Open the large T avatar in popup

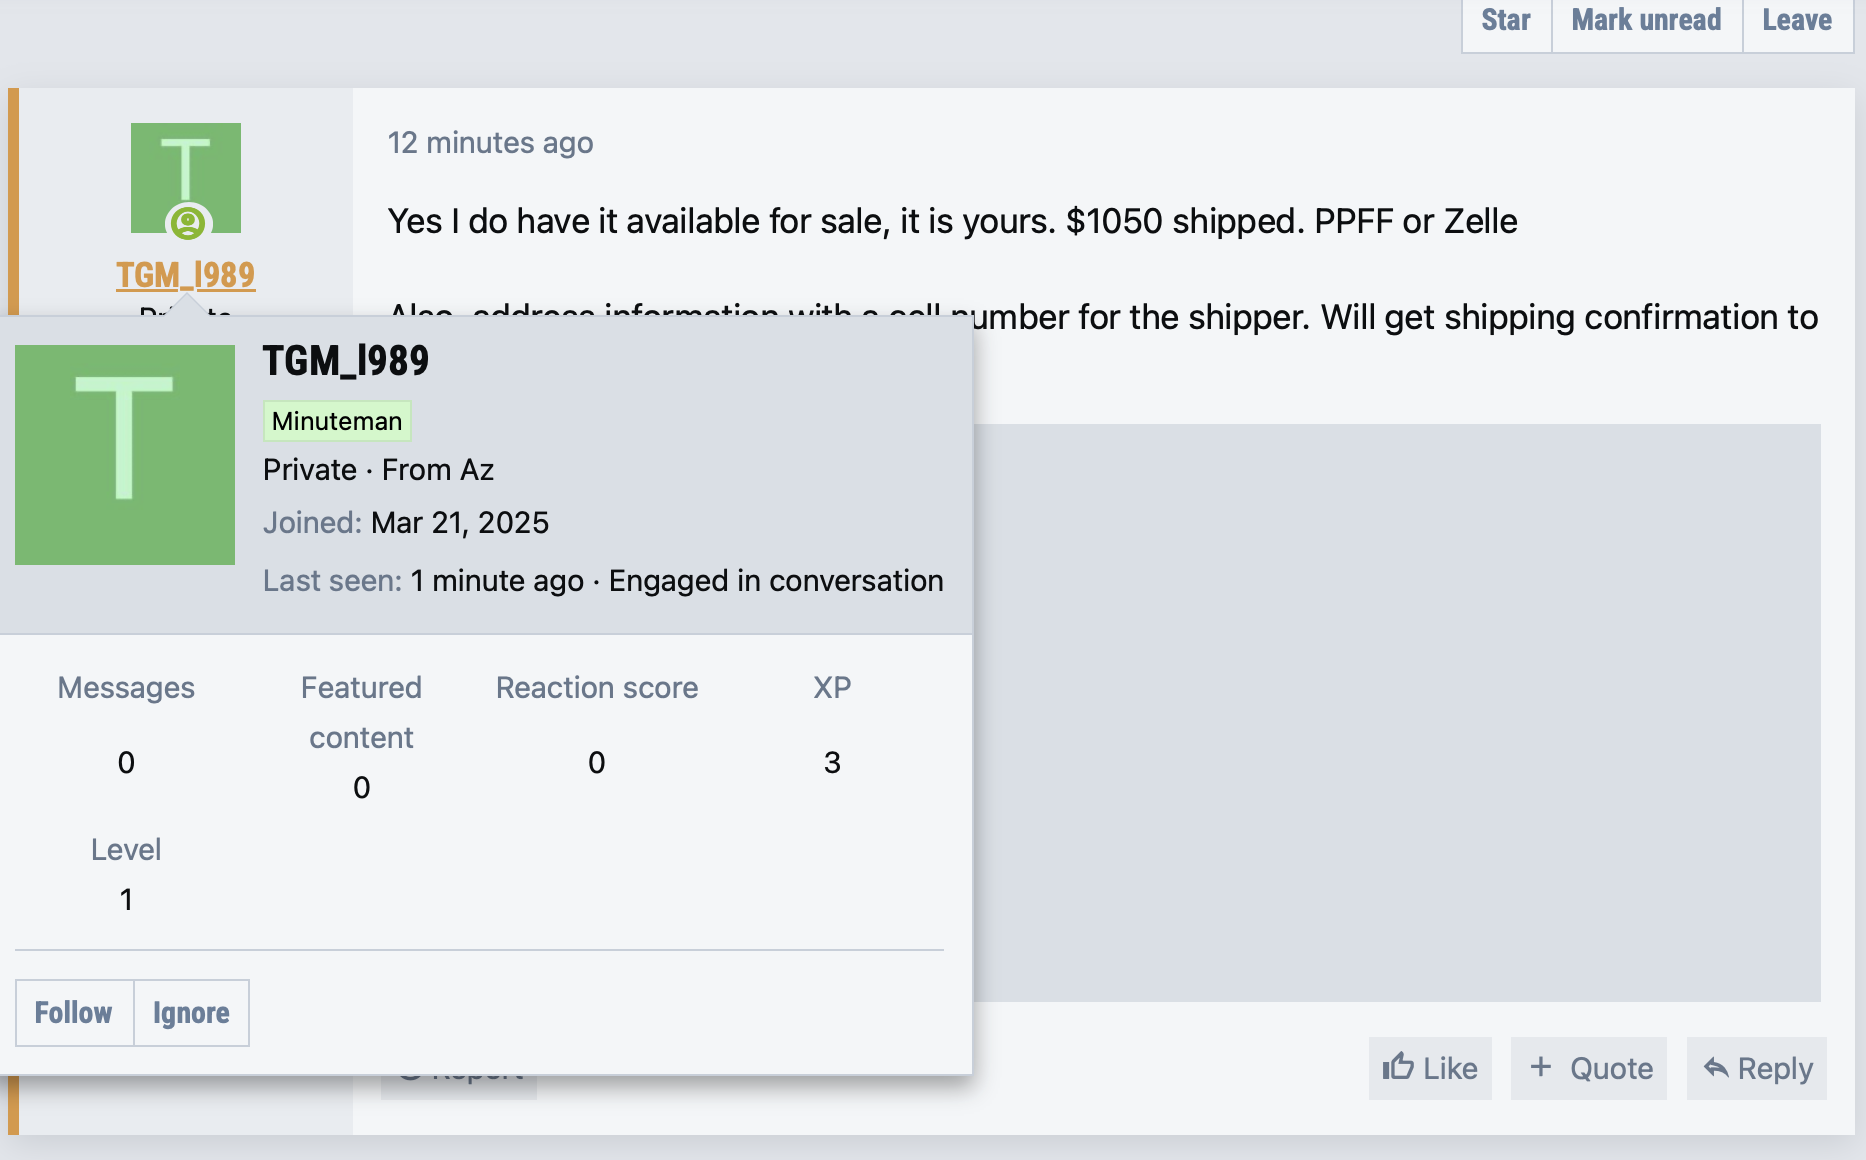[125, 455]
